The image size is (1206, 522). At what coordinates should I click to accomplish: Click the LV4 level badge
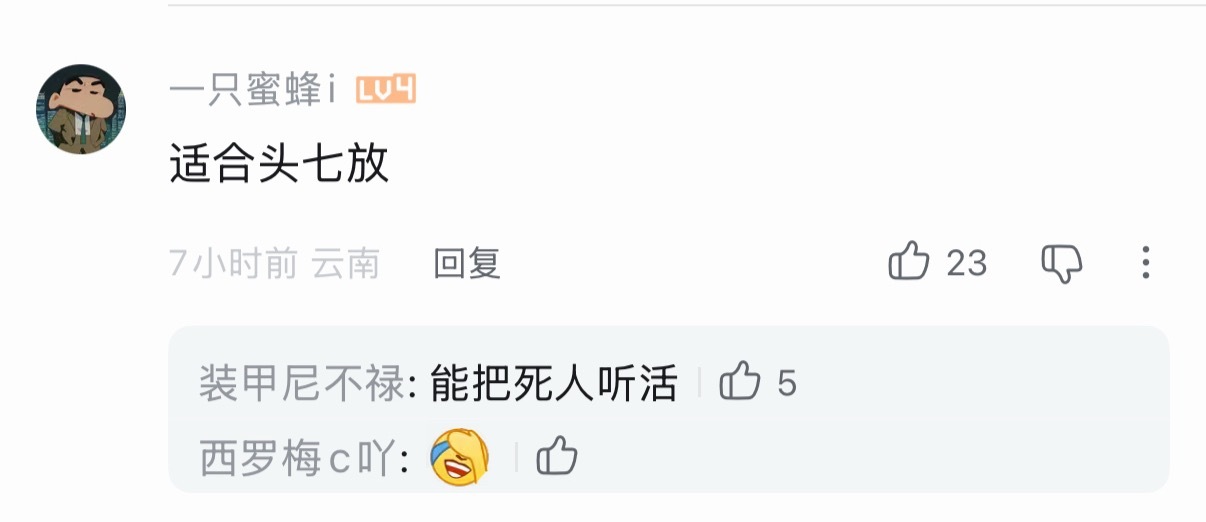[x=385, y=91]
